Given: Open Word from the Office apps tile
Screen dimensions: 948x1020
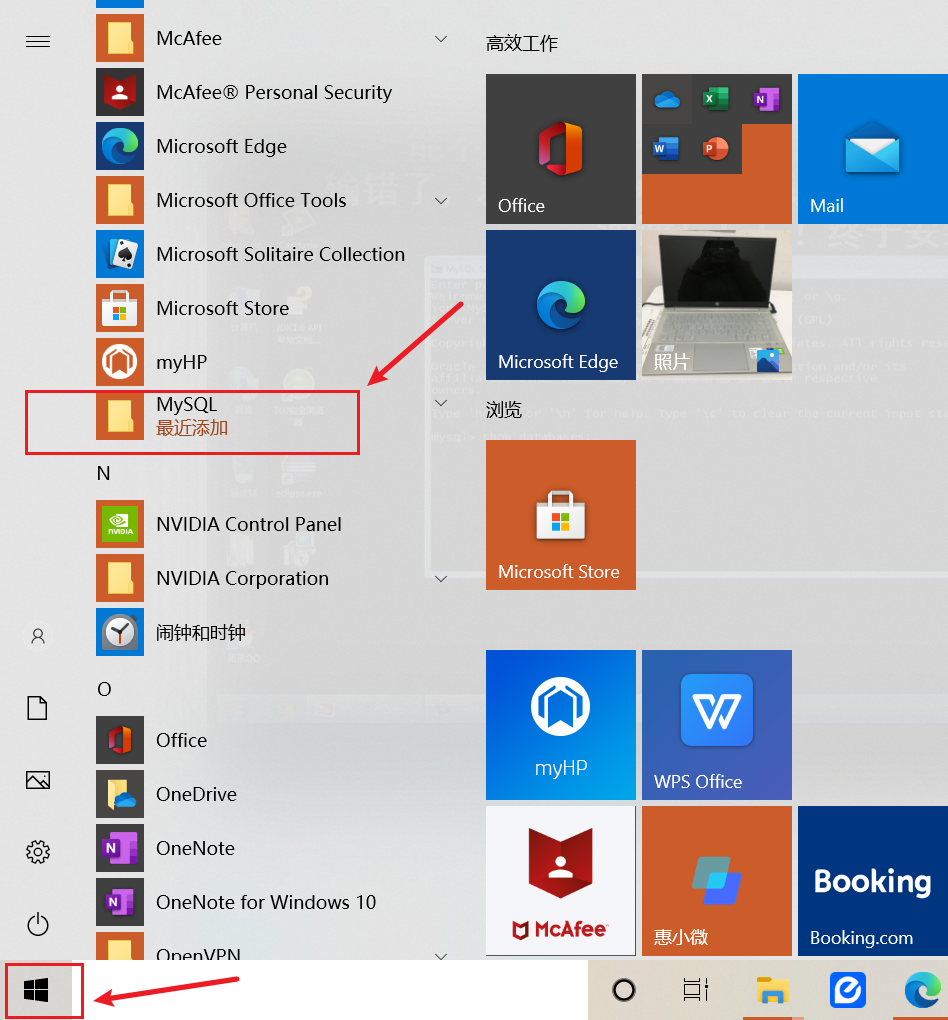Looking at the screenshot, I should pyautogui.click(x=667, y=149).
